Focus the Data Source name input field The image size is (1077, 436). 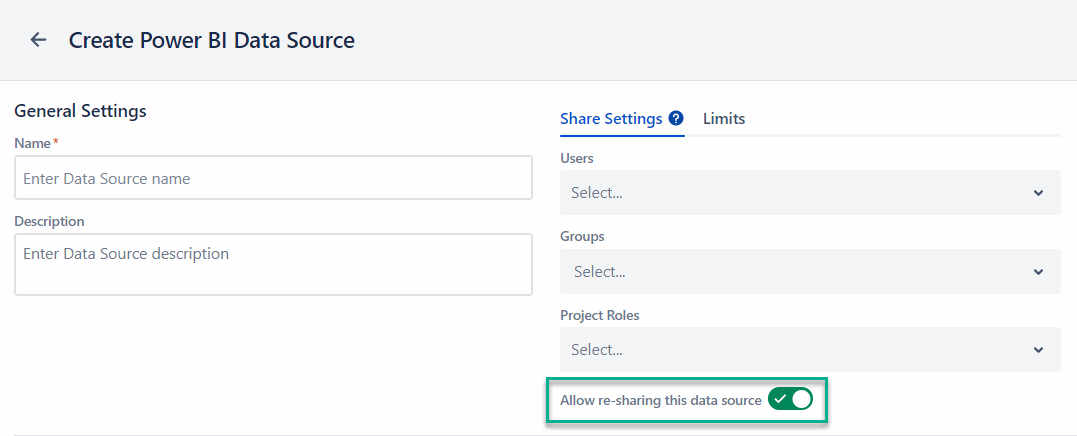273,178
